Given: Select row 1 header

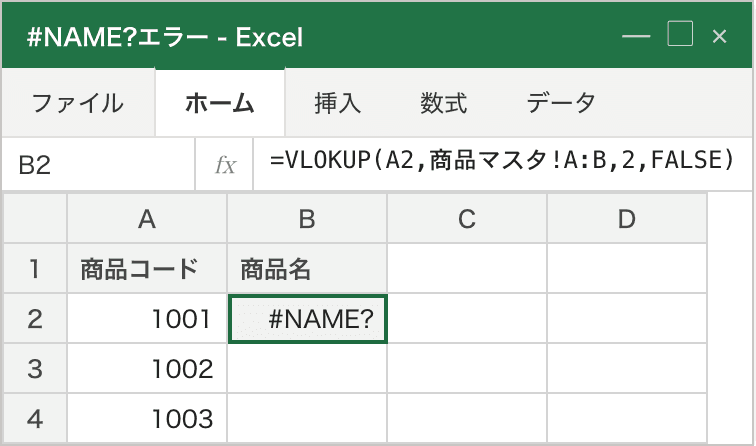Looking at the screenshot, I should 35,269.
